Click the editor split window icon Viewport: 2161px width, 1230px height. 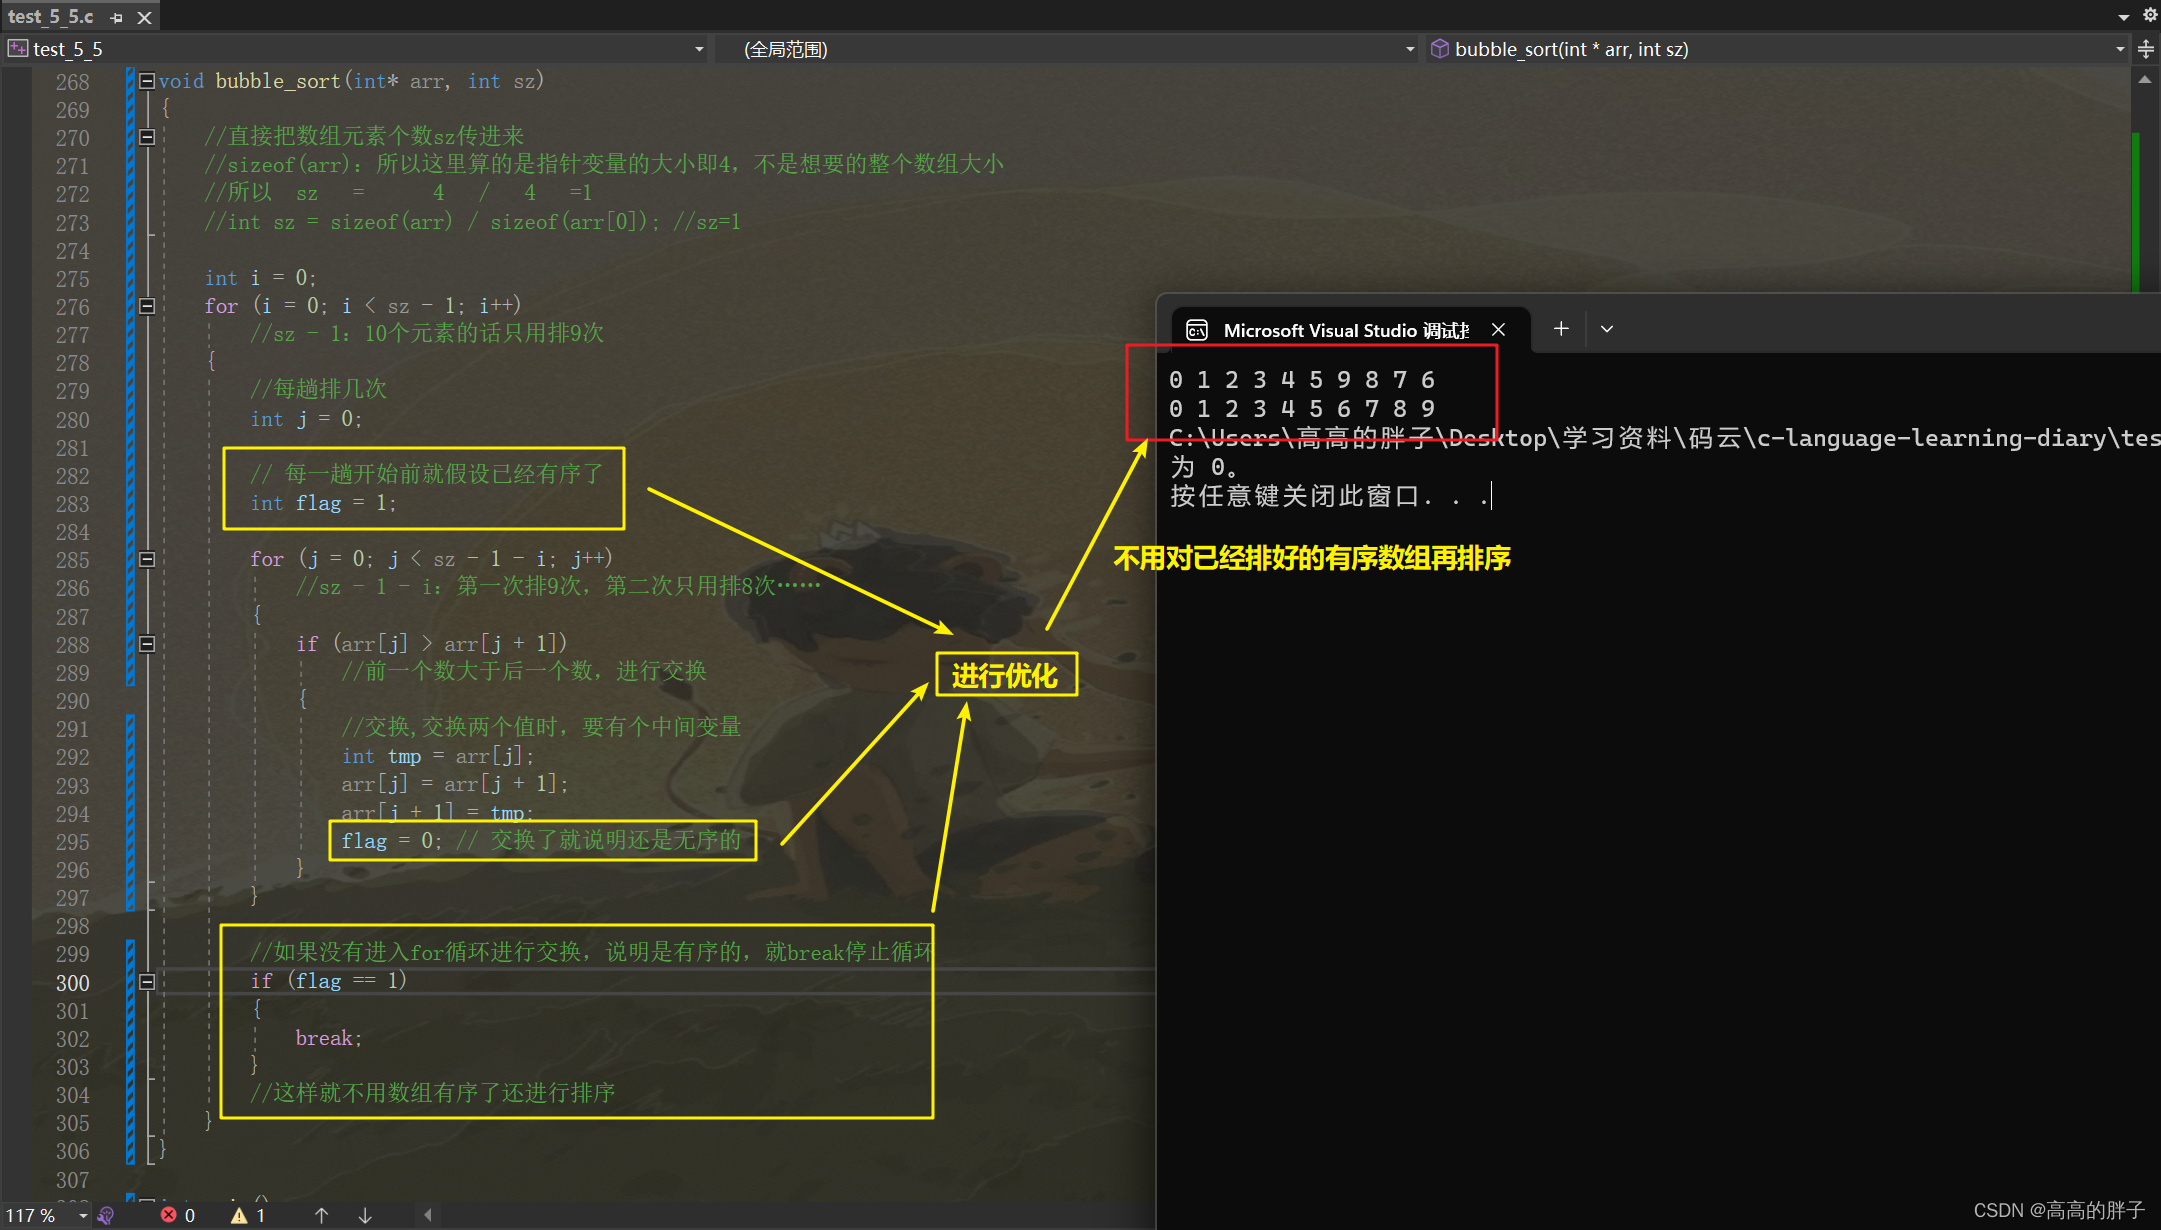2146,49
